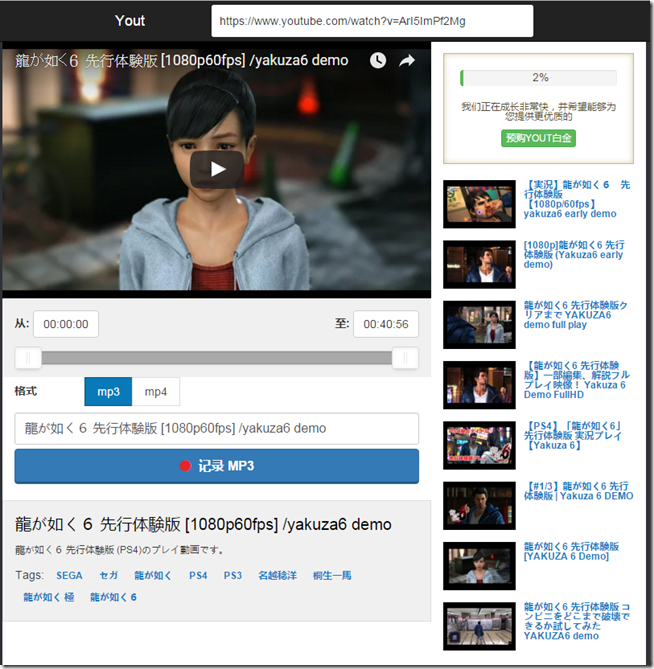The height and width of the screenshot is (669, 654).
Task: Open link コンビニ YAKUZA6 demo
Action: (577, 621)
